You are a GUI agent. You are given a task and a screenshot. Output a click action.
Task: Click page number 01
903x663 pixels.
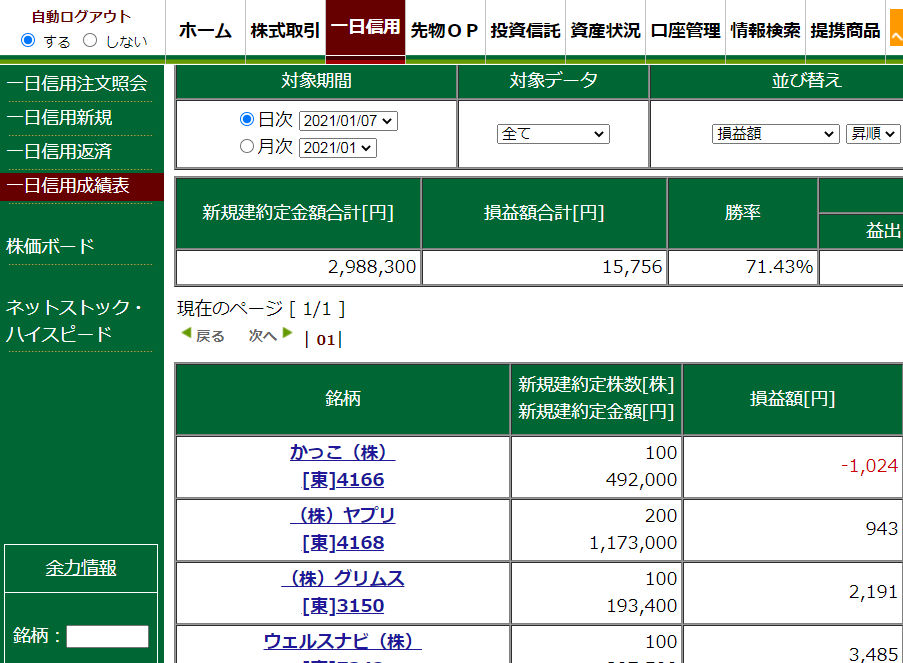click(325, 340)
